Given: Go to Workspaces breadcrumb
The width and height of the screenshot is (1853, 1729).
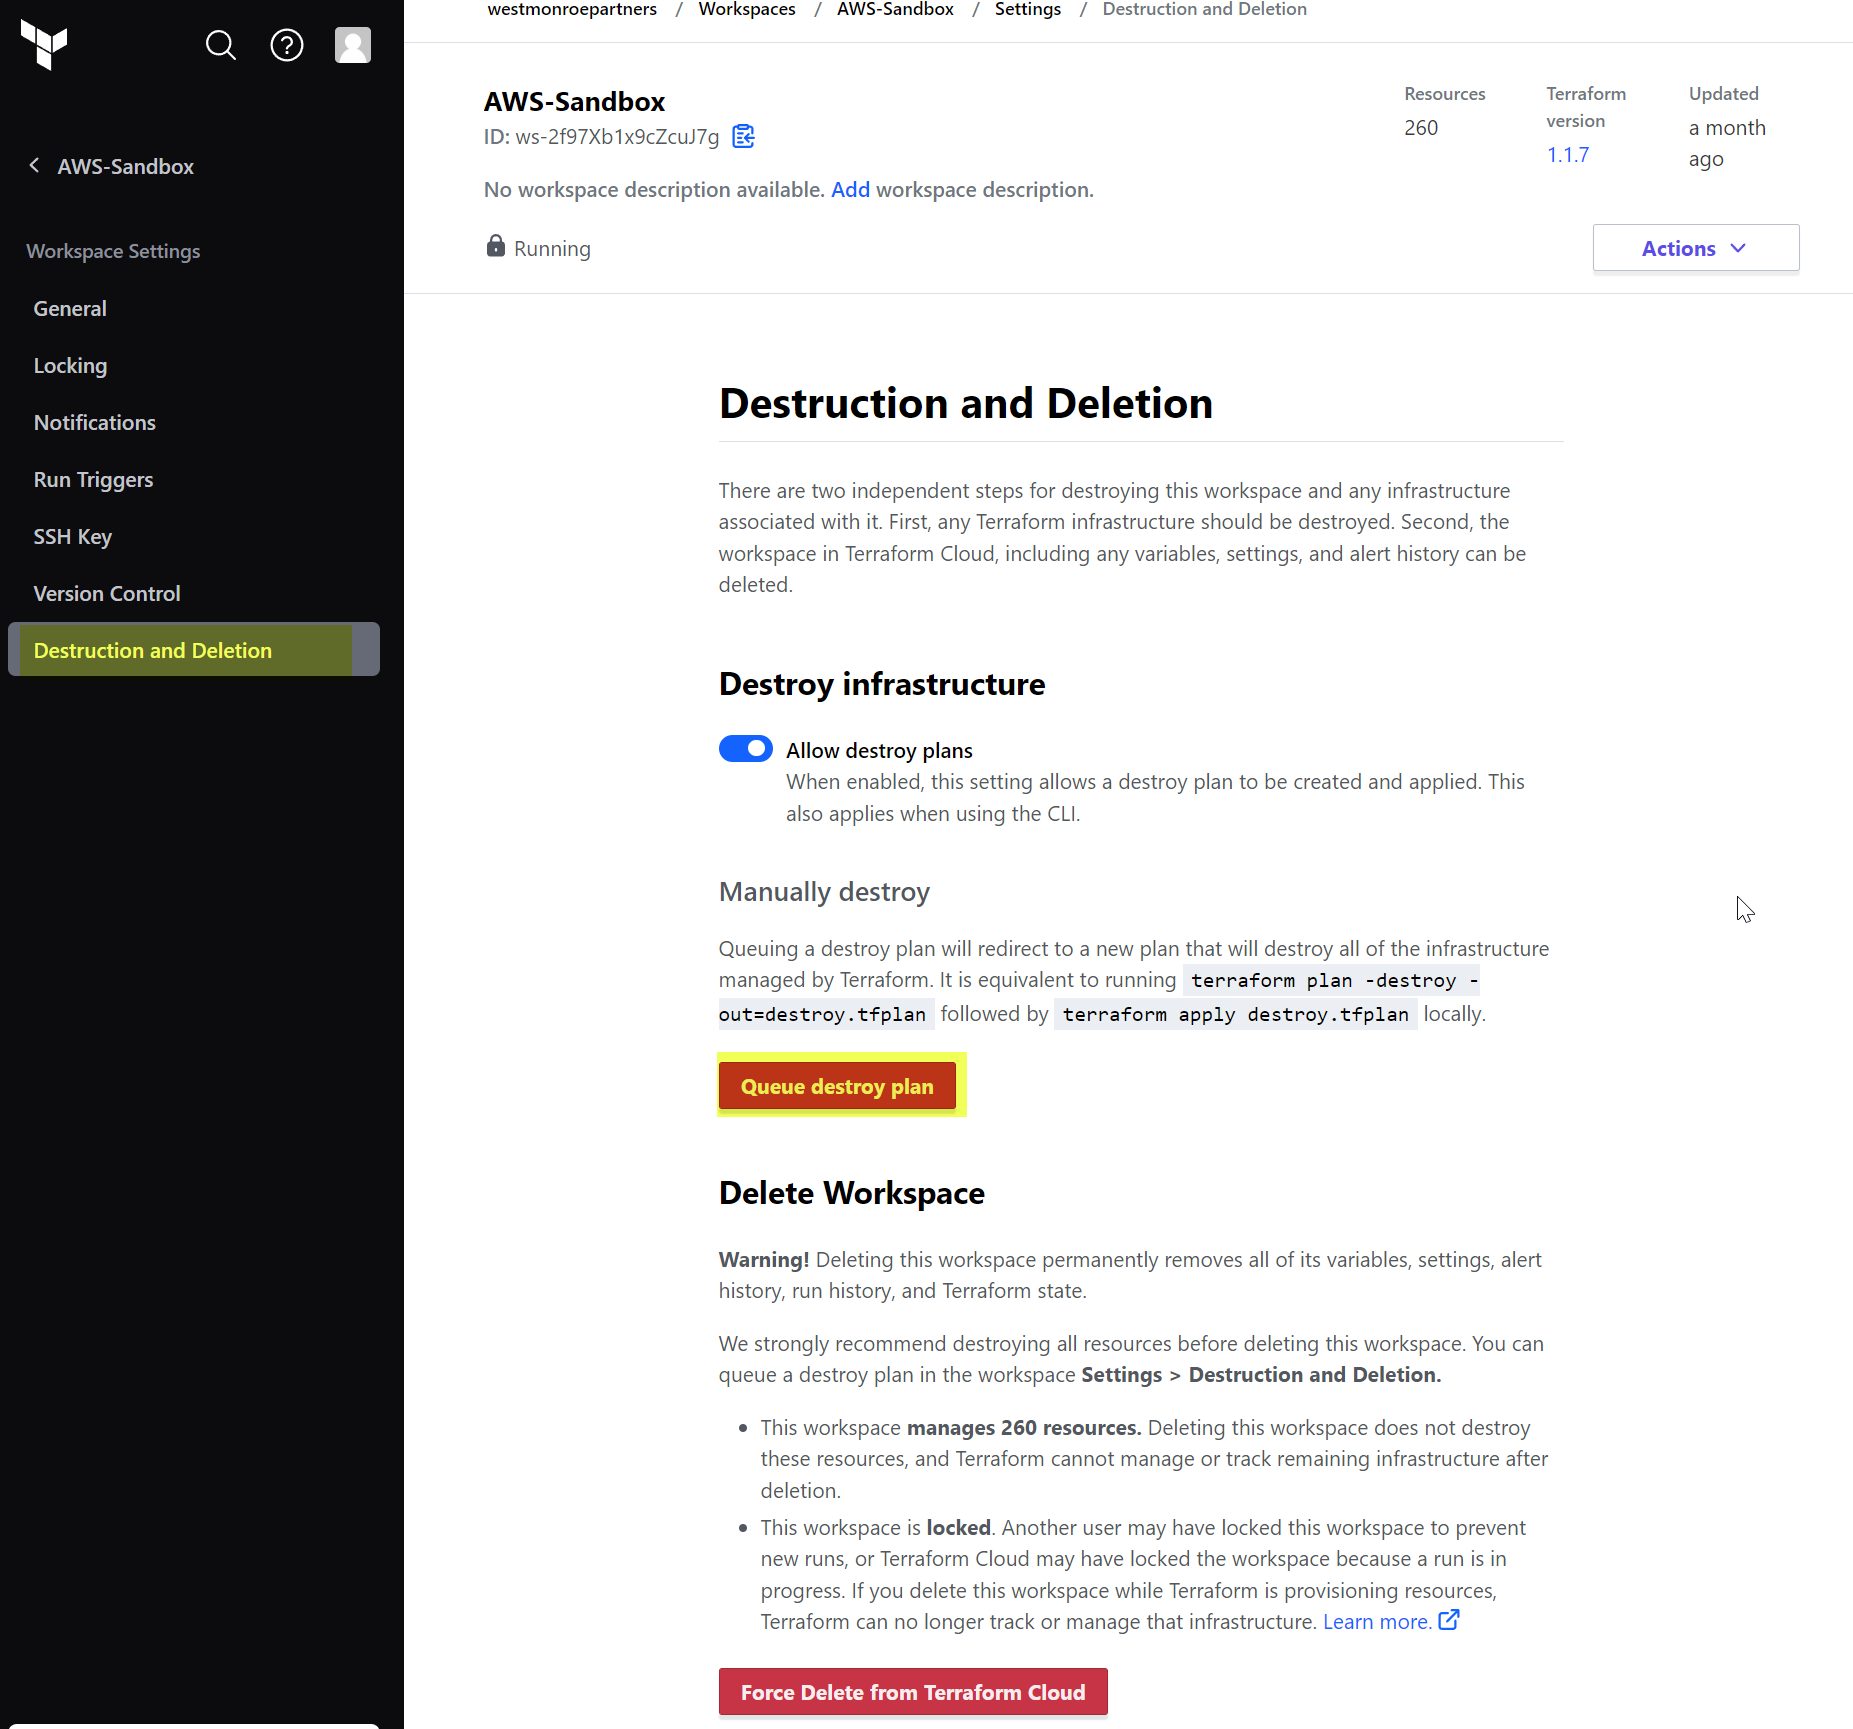Looking at the screenshot, I should click(747, 10).
